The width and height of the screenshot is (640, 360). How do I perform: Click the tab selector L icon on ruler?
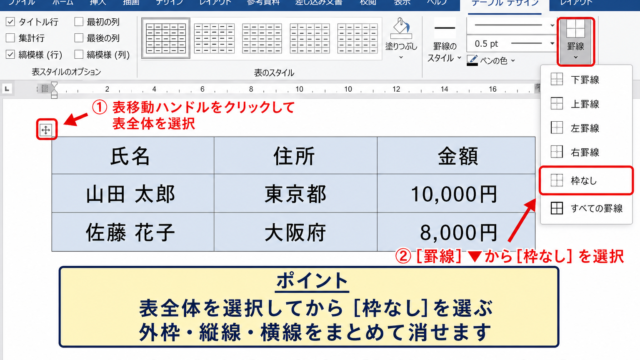pyautogui.click(x=7, y=89)
